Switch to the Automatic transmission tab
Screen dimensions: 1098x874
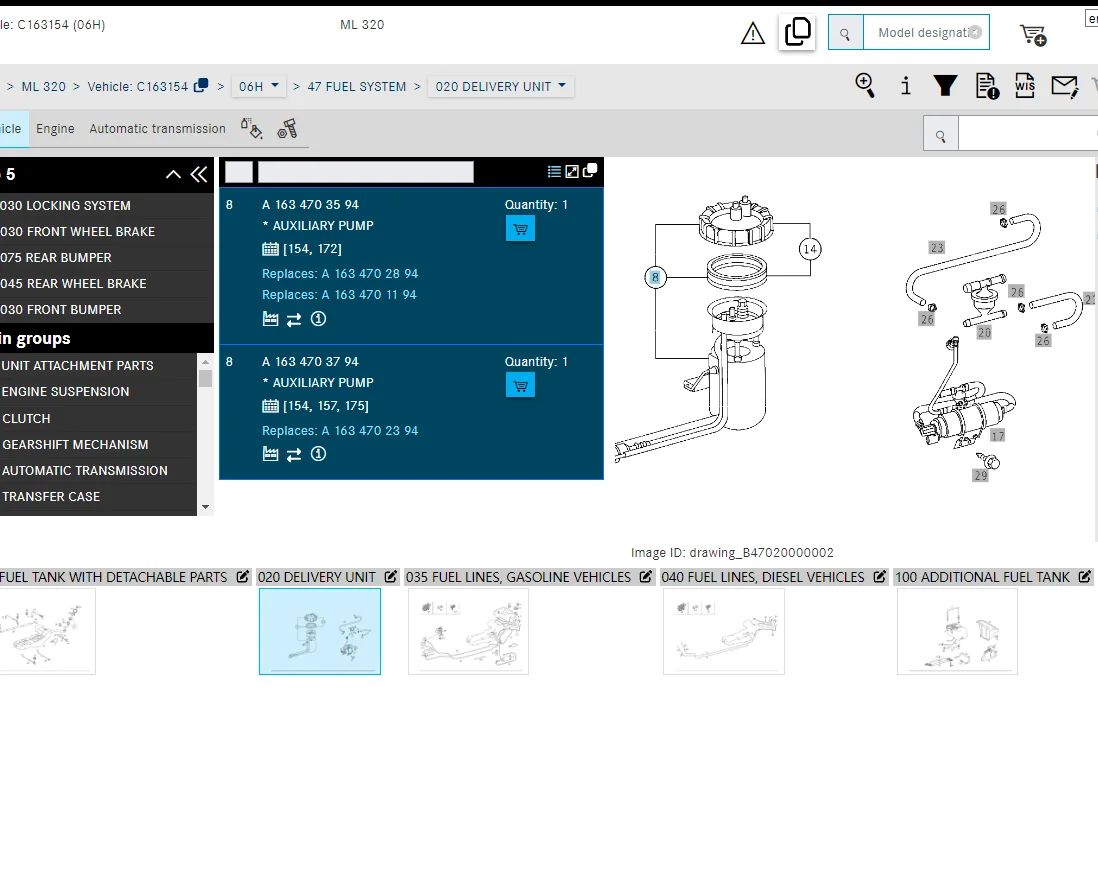pos(158,129)
